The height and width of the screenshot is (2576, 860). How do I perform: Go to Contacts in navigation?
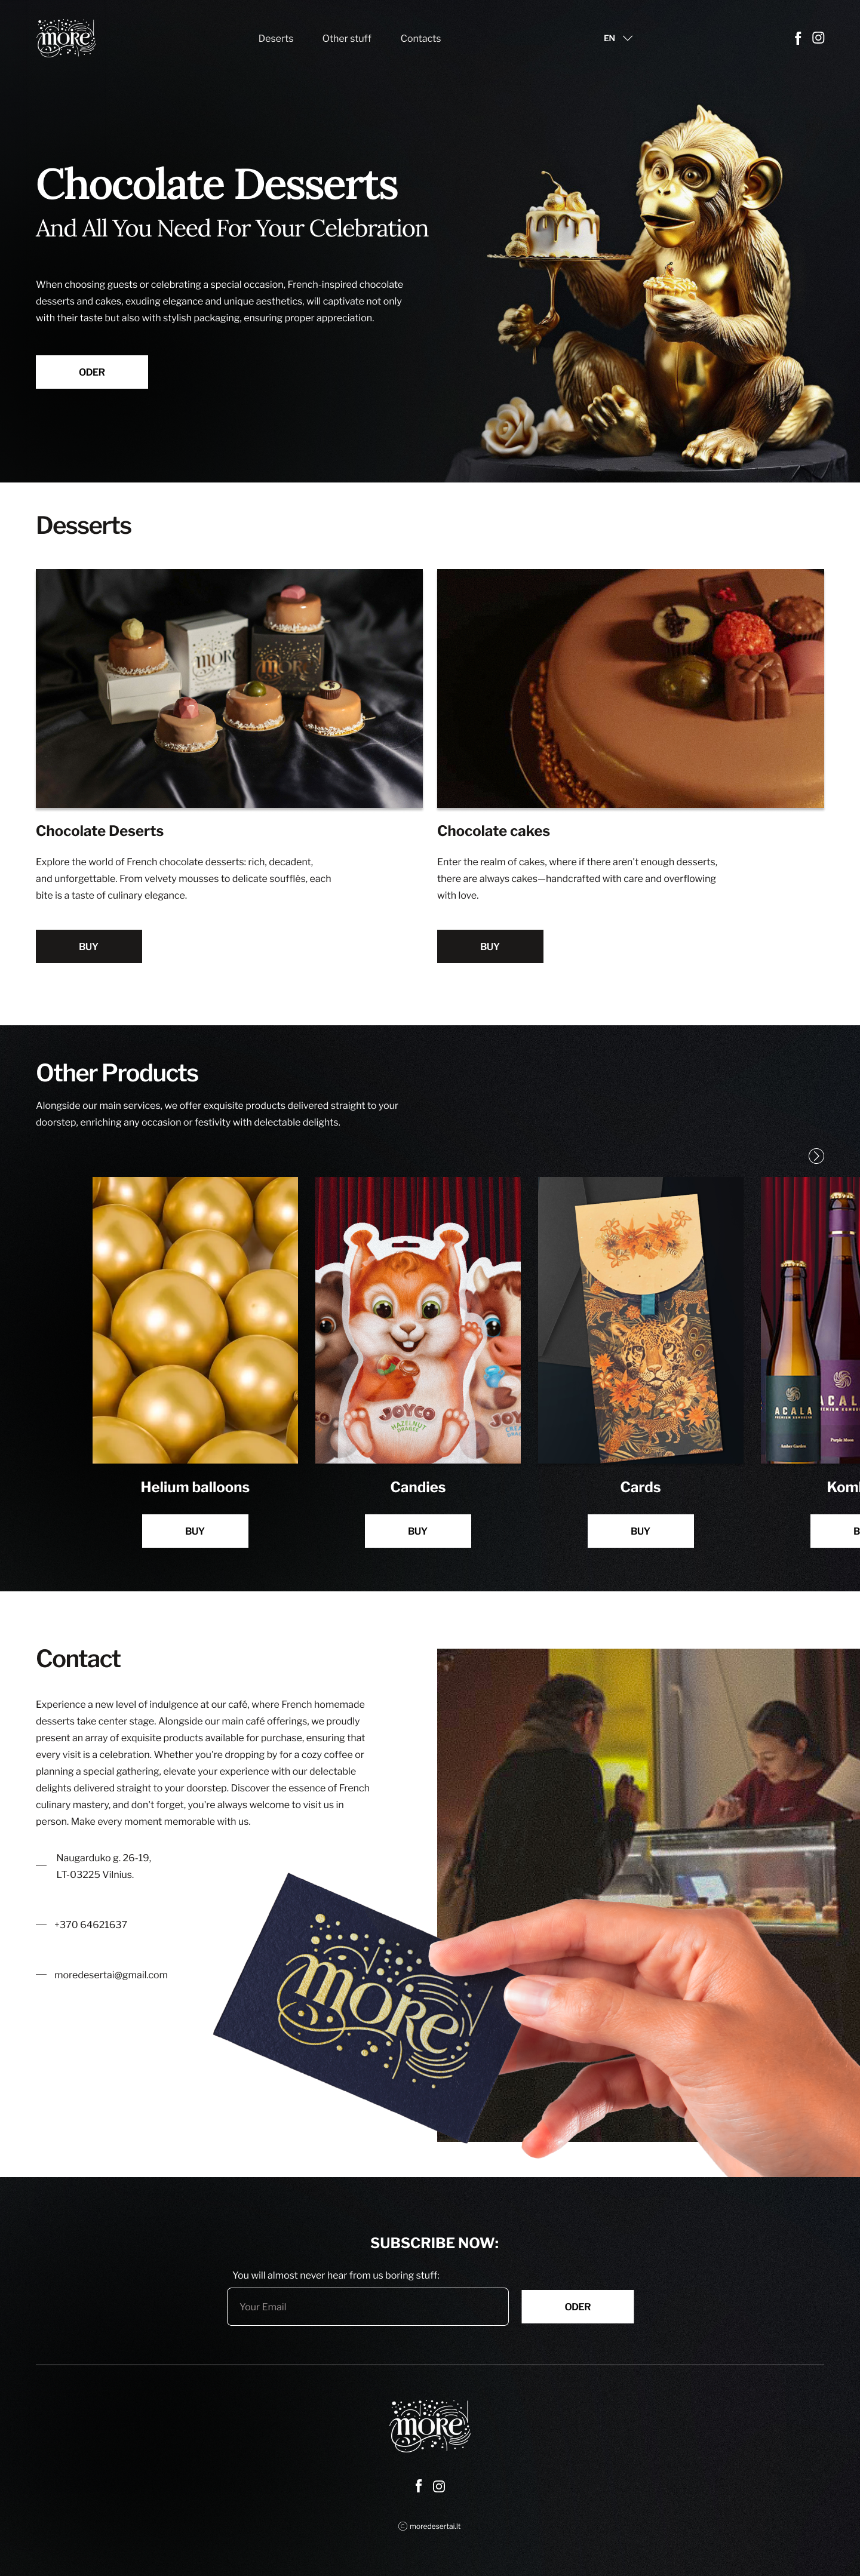420,38
